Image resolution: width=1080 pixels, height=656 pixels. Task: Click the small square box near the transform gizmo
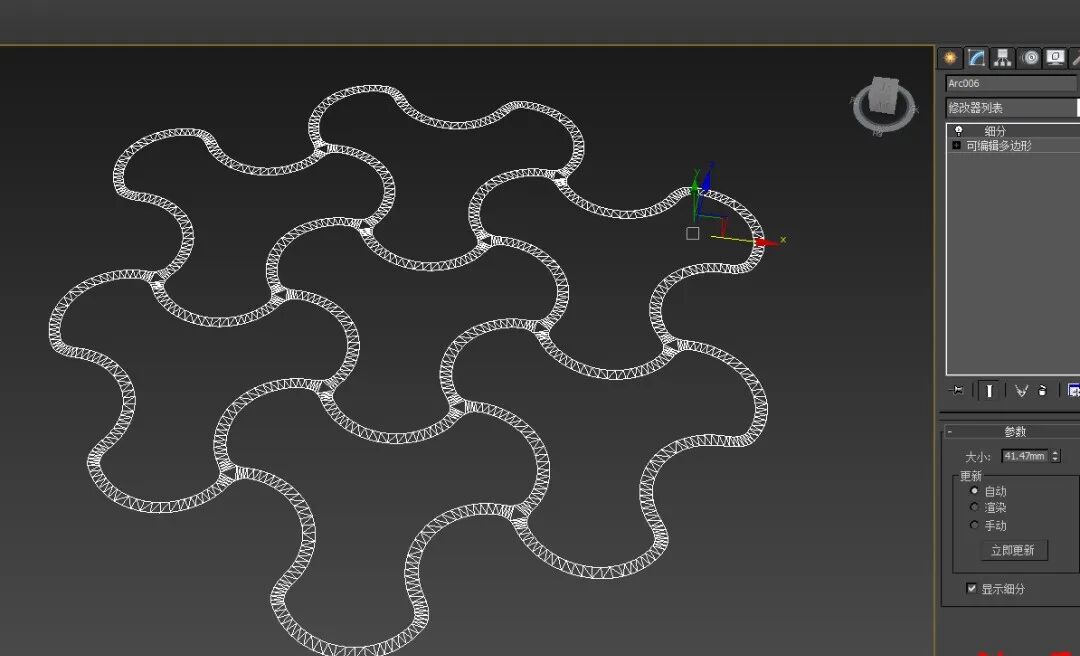click(693, 234)
